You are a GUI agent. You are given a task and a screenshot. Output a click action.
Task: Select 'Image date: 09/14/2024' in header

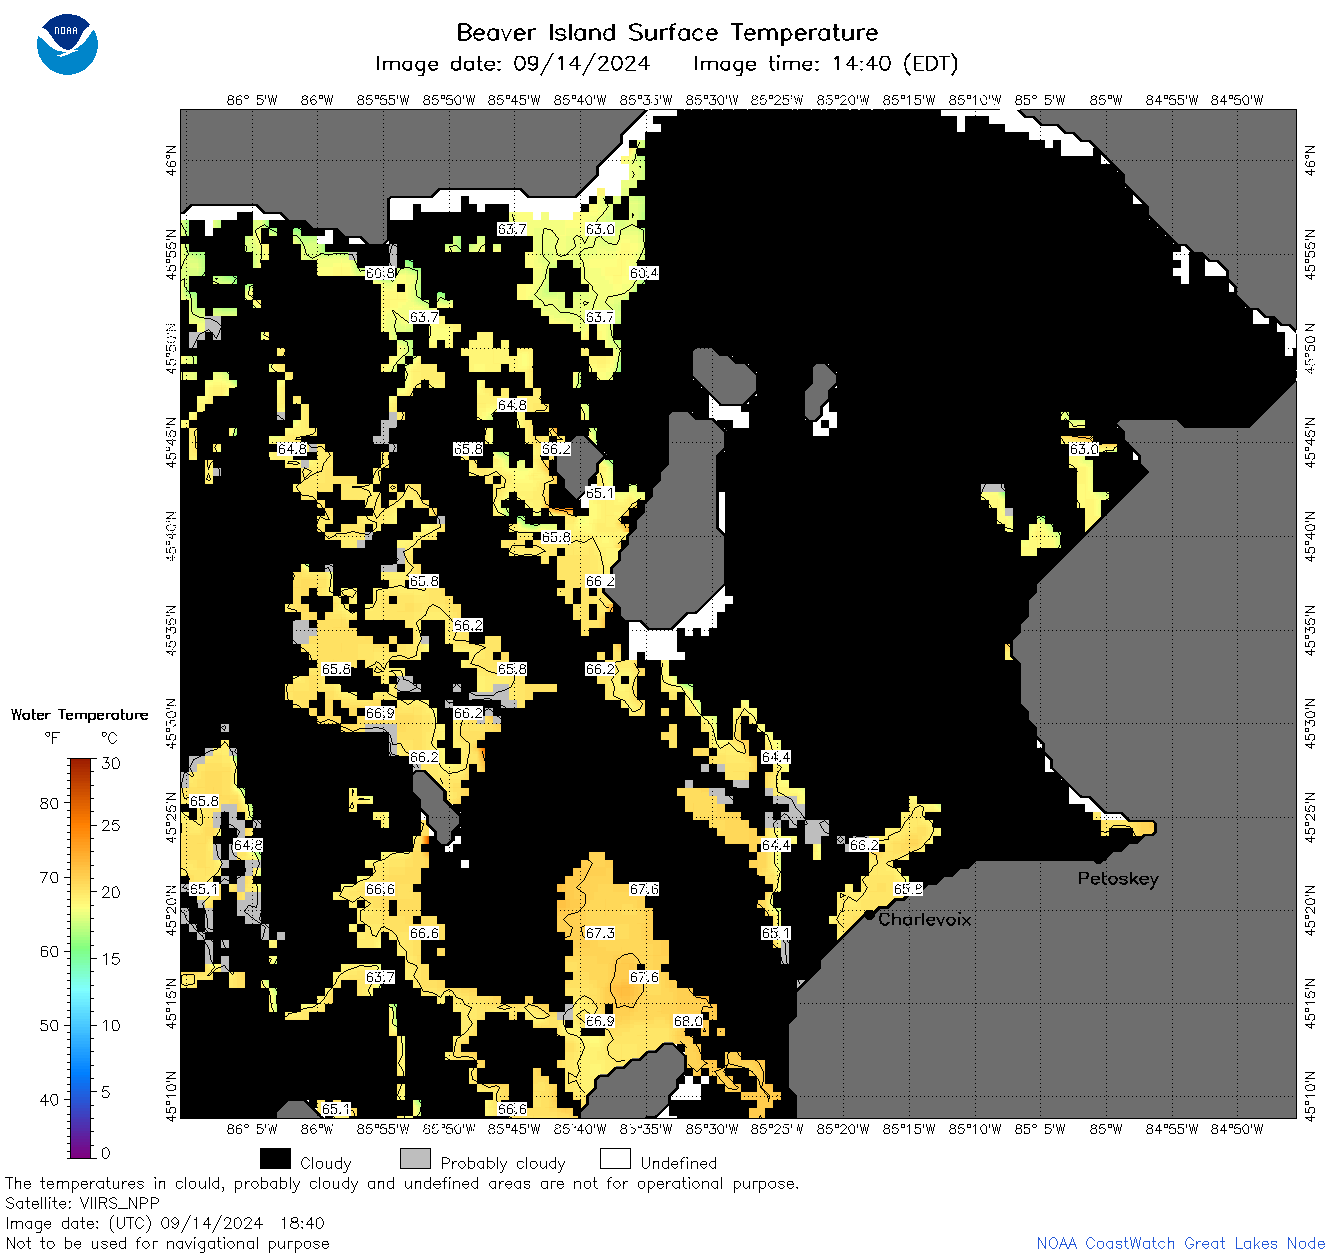click(x=512, y=64)
